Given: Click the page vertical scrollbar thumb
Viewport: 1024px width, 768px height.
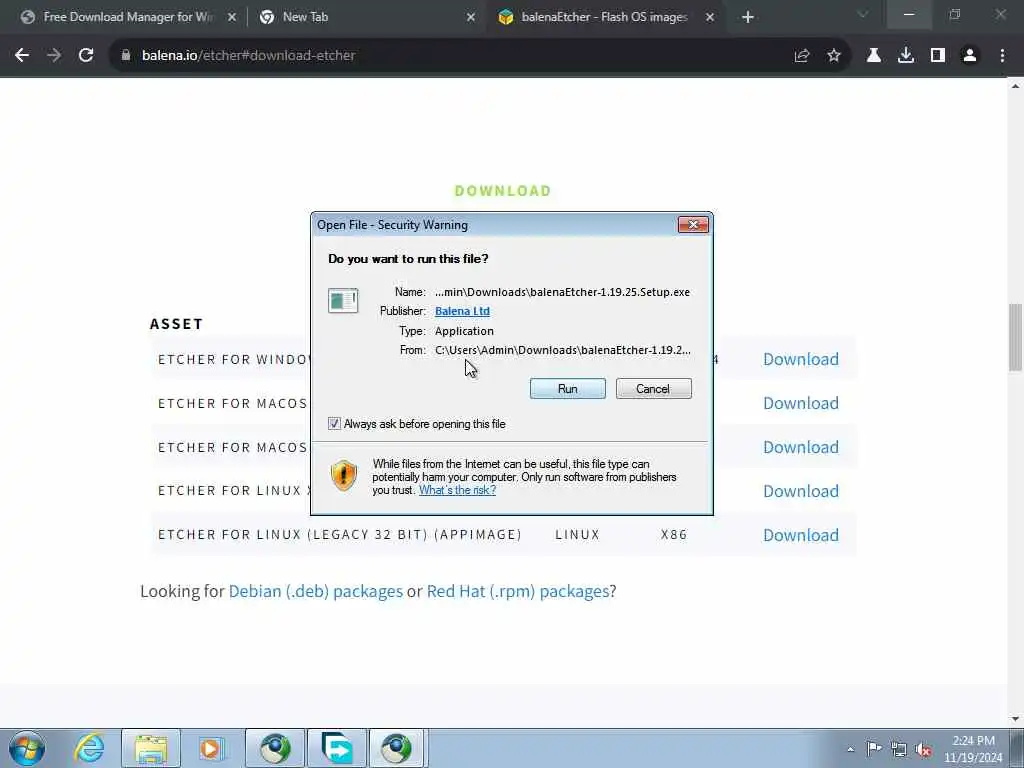Looking at the screenshot, I should 1015,336.
